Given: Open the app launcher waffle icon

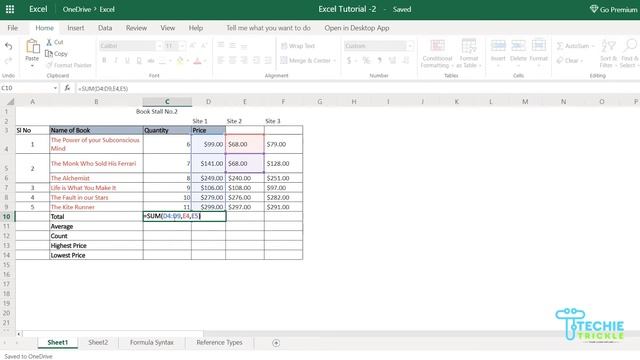Looking at the screenshot, I should pos(10,9).
